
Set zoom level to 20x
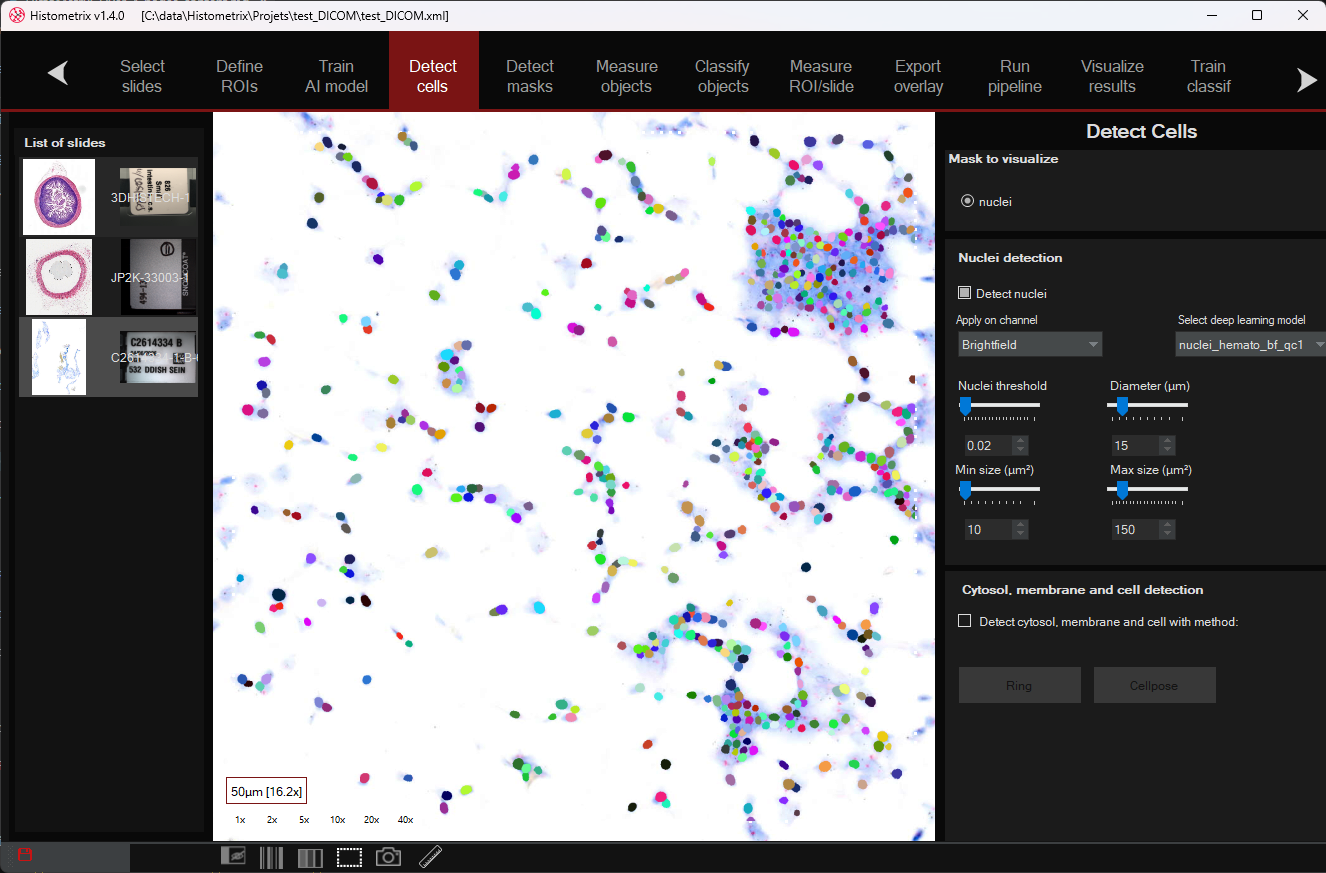[371, 820]
